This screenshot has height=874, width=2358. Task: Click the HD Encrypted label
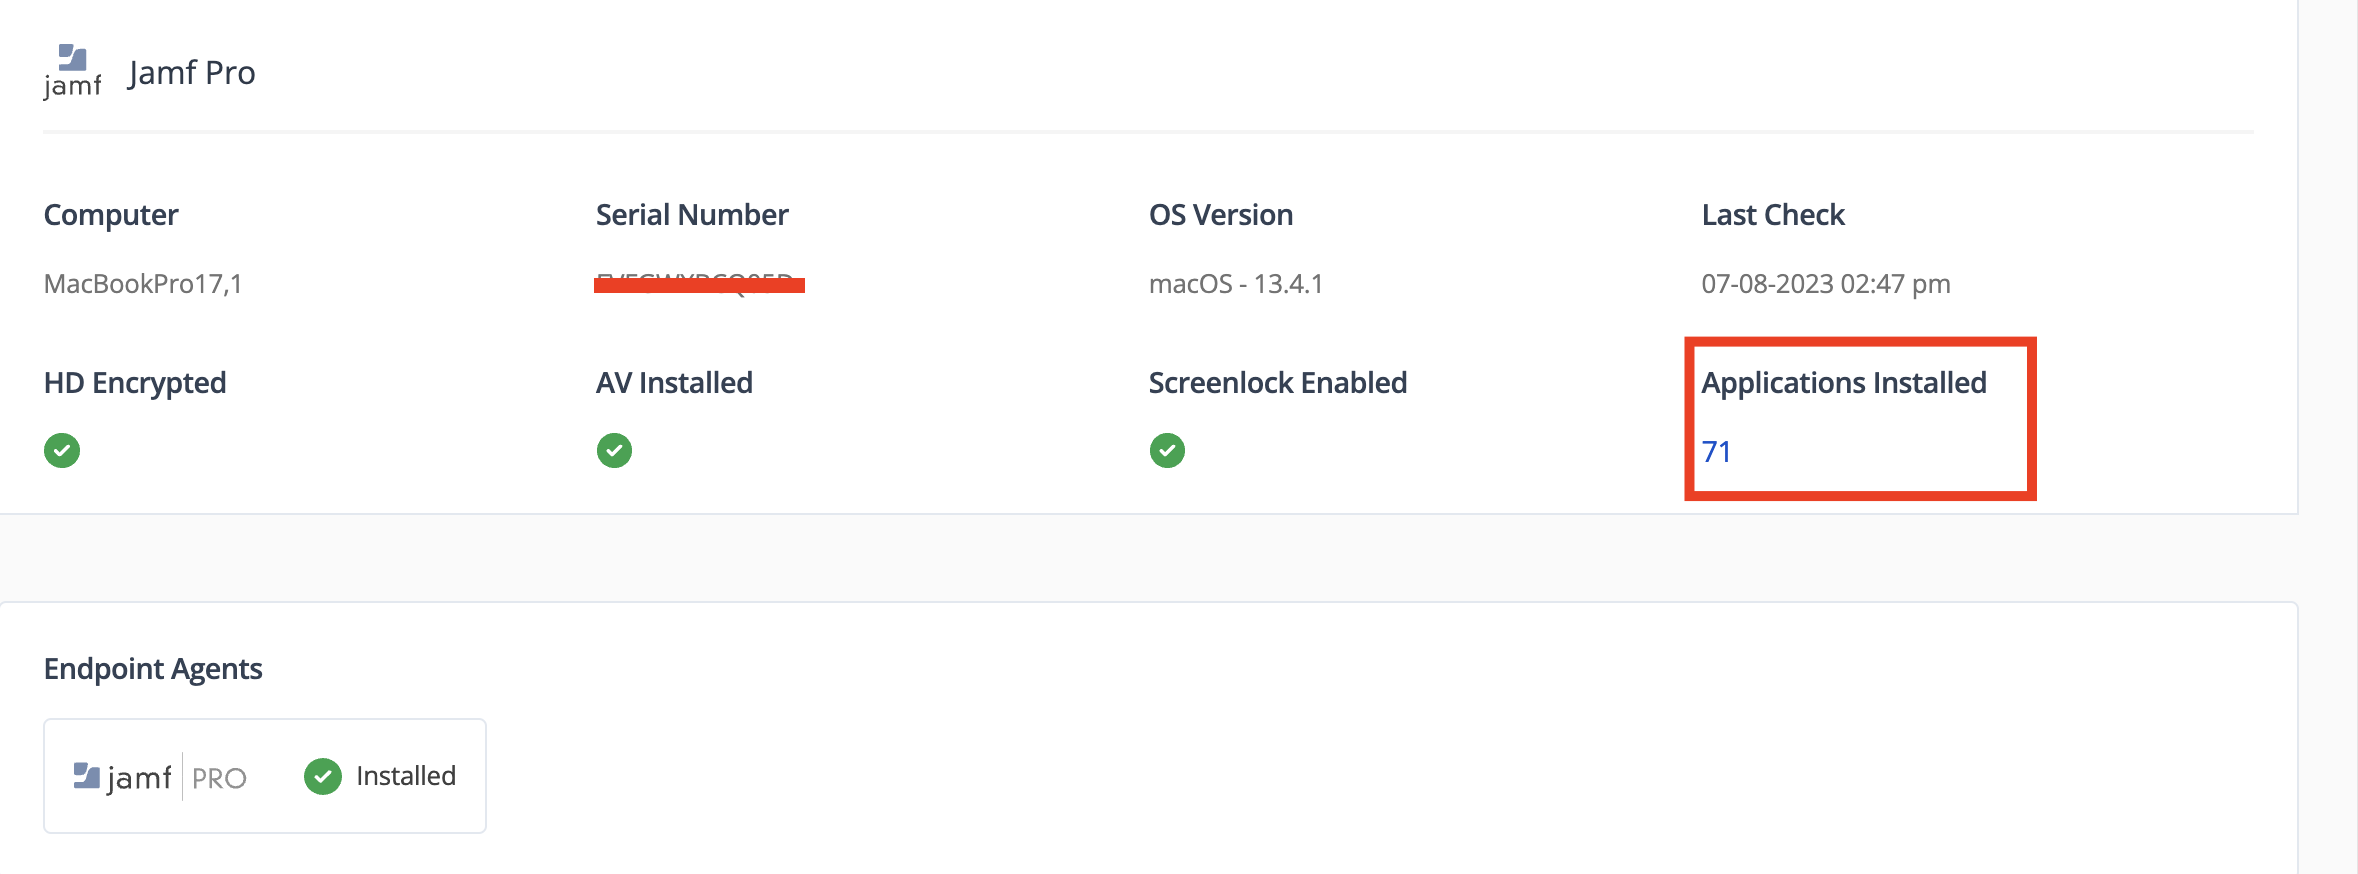(135, 383)
